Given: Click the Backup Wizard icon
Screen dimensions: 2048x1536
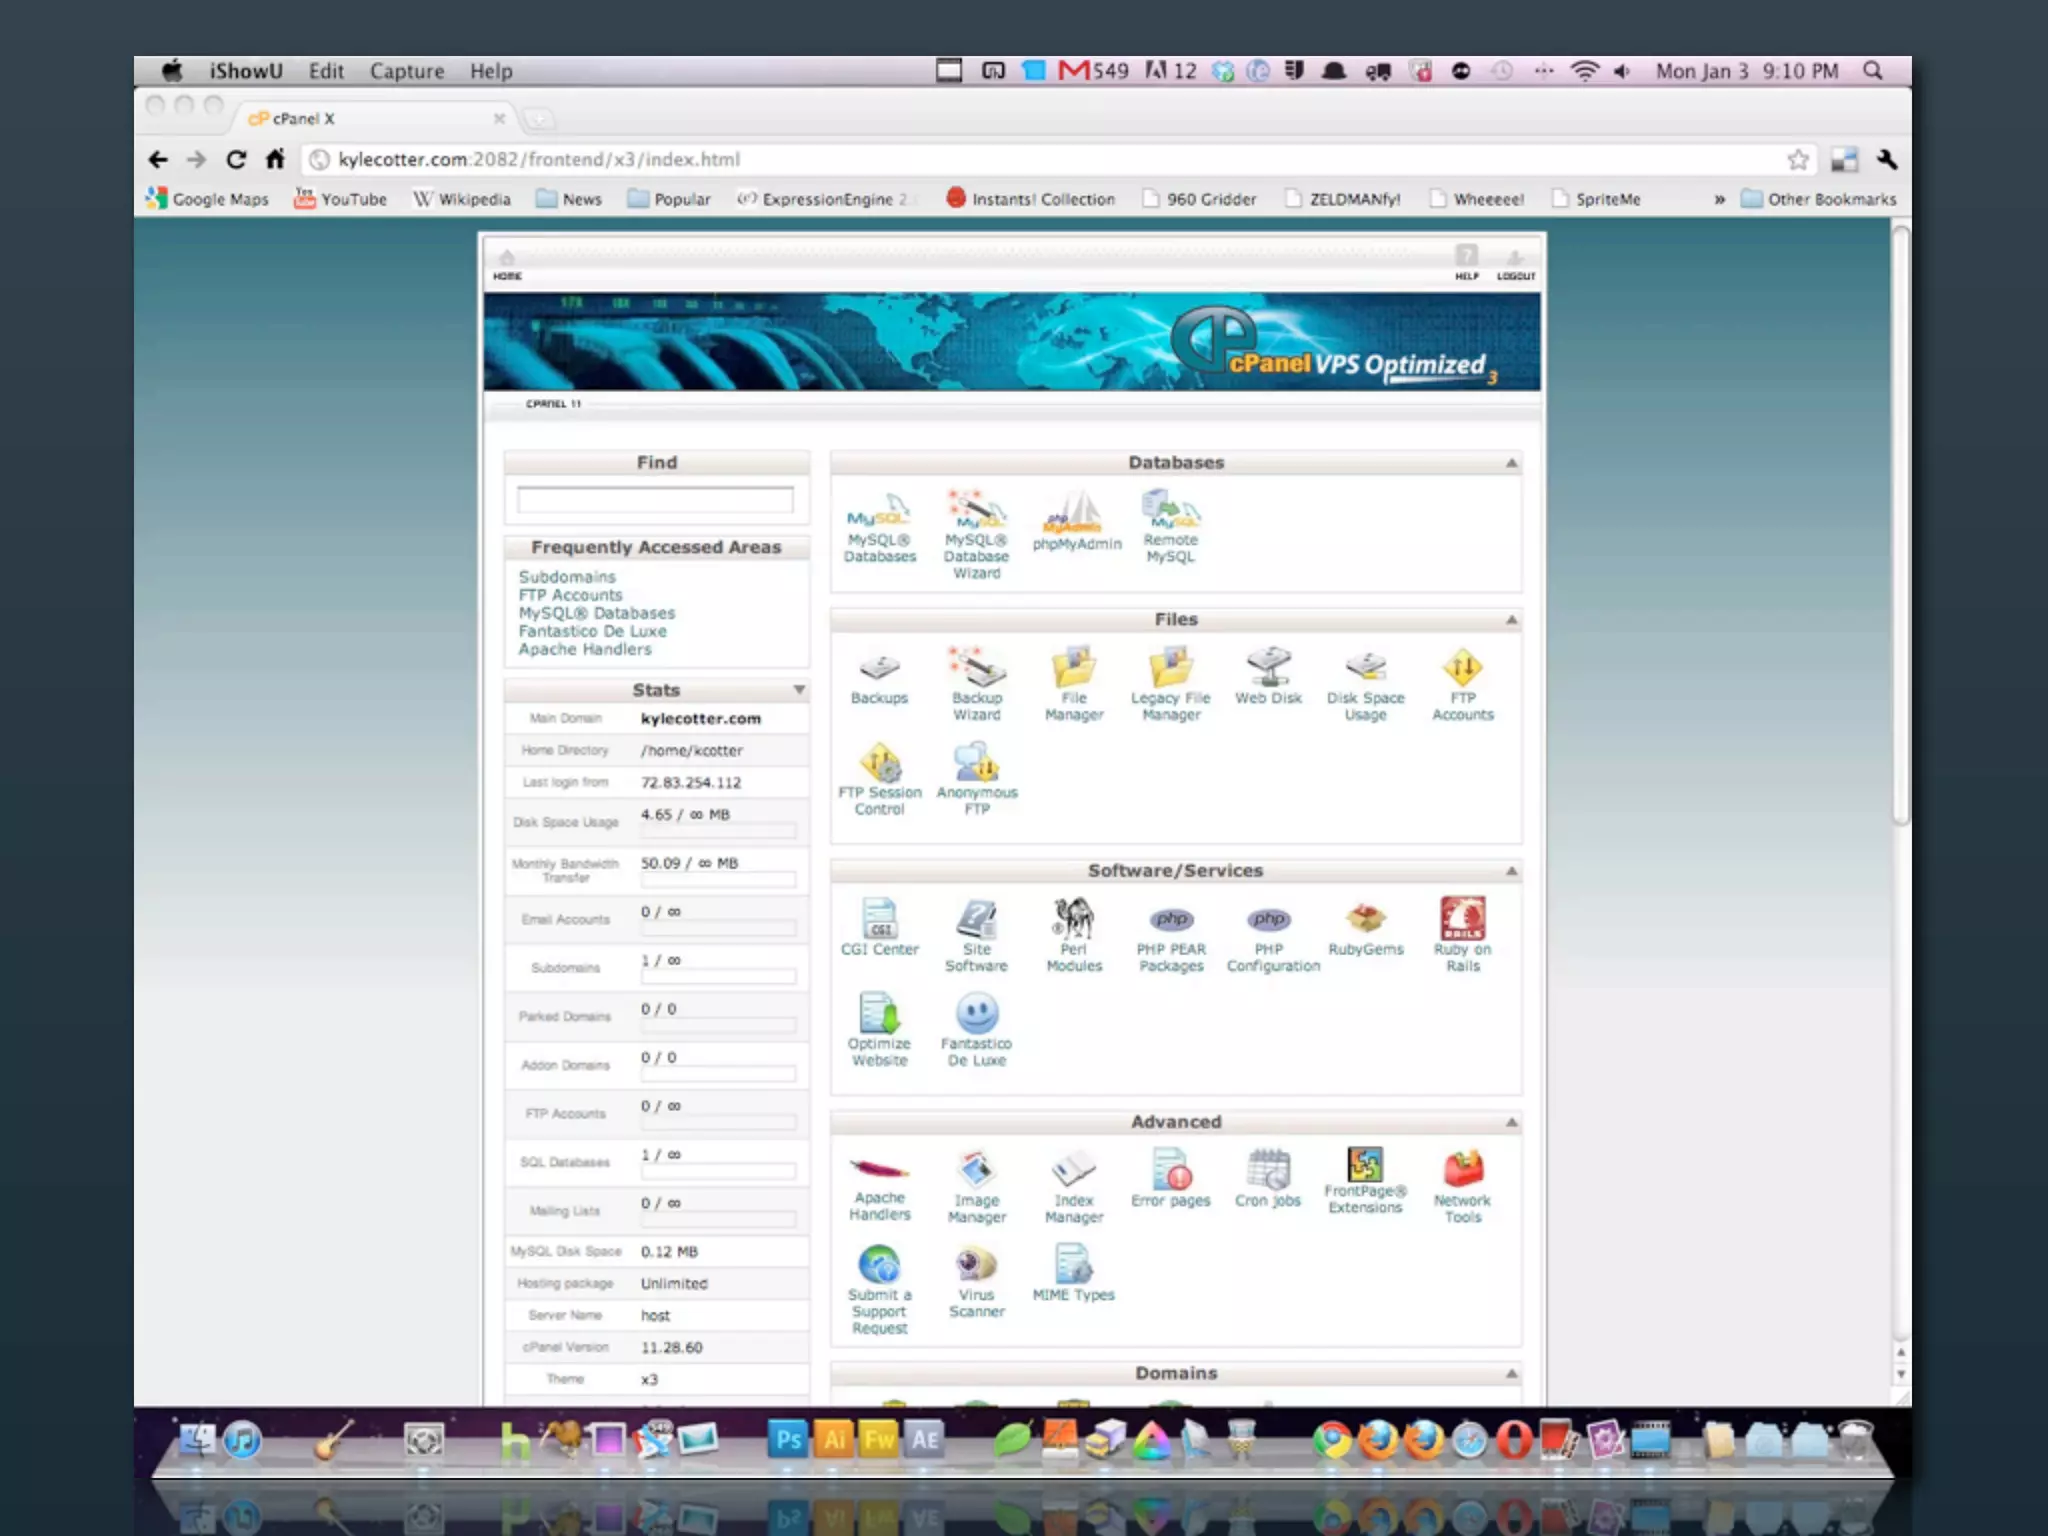Looking at the screenshot, I should 976,668.
